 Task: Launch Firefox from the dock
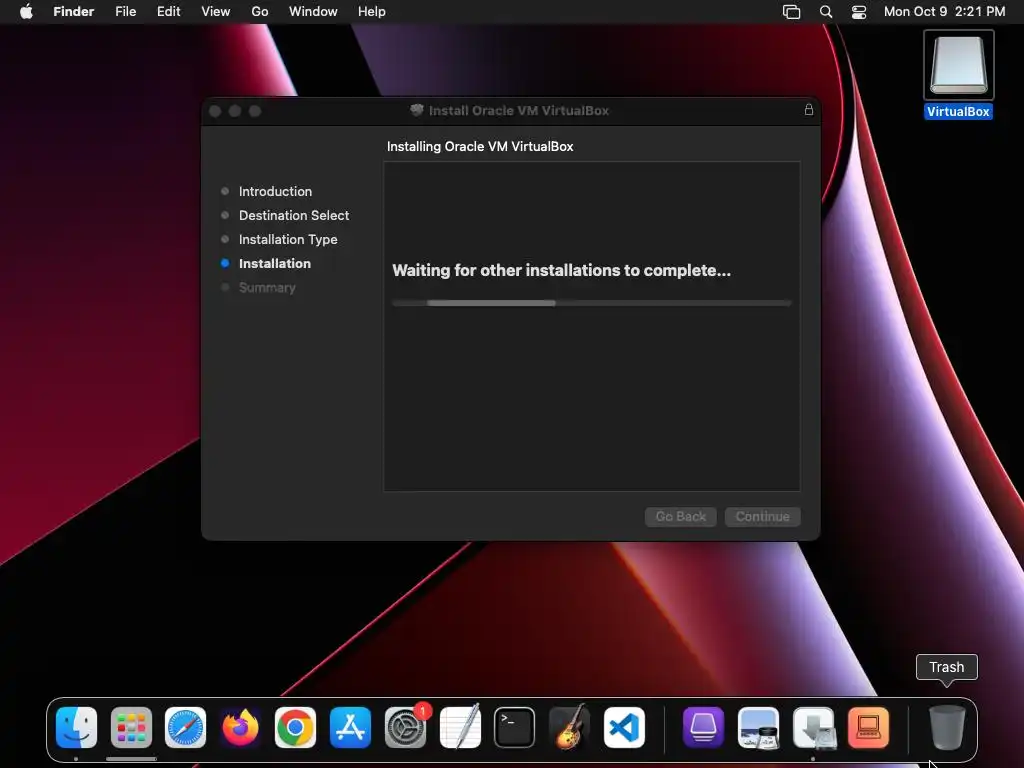click(240, 727)
